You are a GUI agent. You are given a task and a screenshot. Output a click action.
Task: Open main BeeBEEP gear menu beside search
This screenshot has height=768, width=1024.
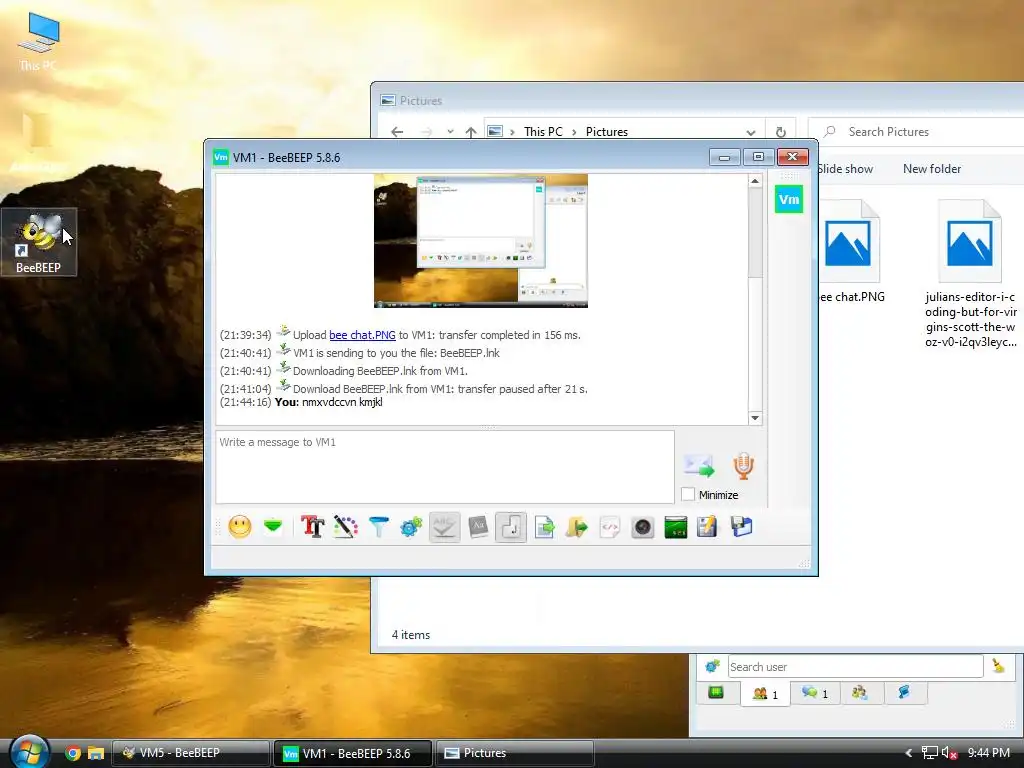click(712, 666)
